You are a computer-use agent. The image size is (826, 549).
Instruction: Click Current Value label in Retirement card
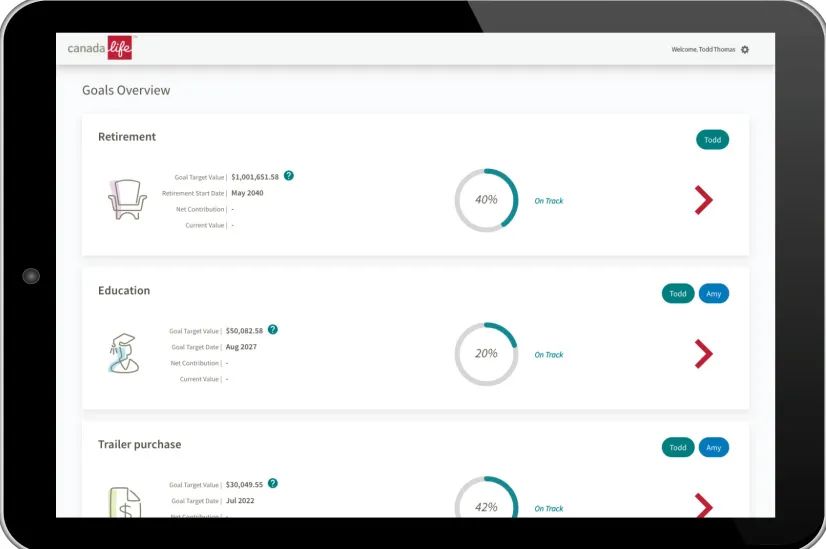tap(204, 225)
